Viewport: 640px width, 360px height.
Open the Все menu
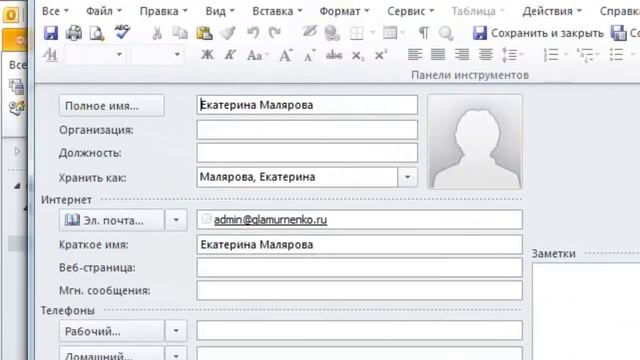[55, 11]
